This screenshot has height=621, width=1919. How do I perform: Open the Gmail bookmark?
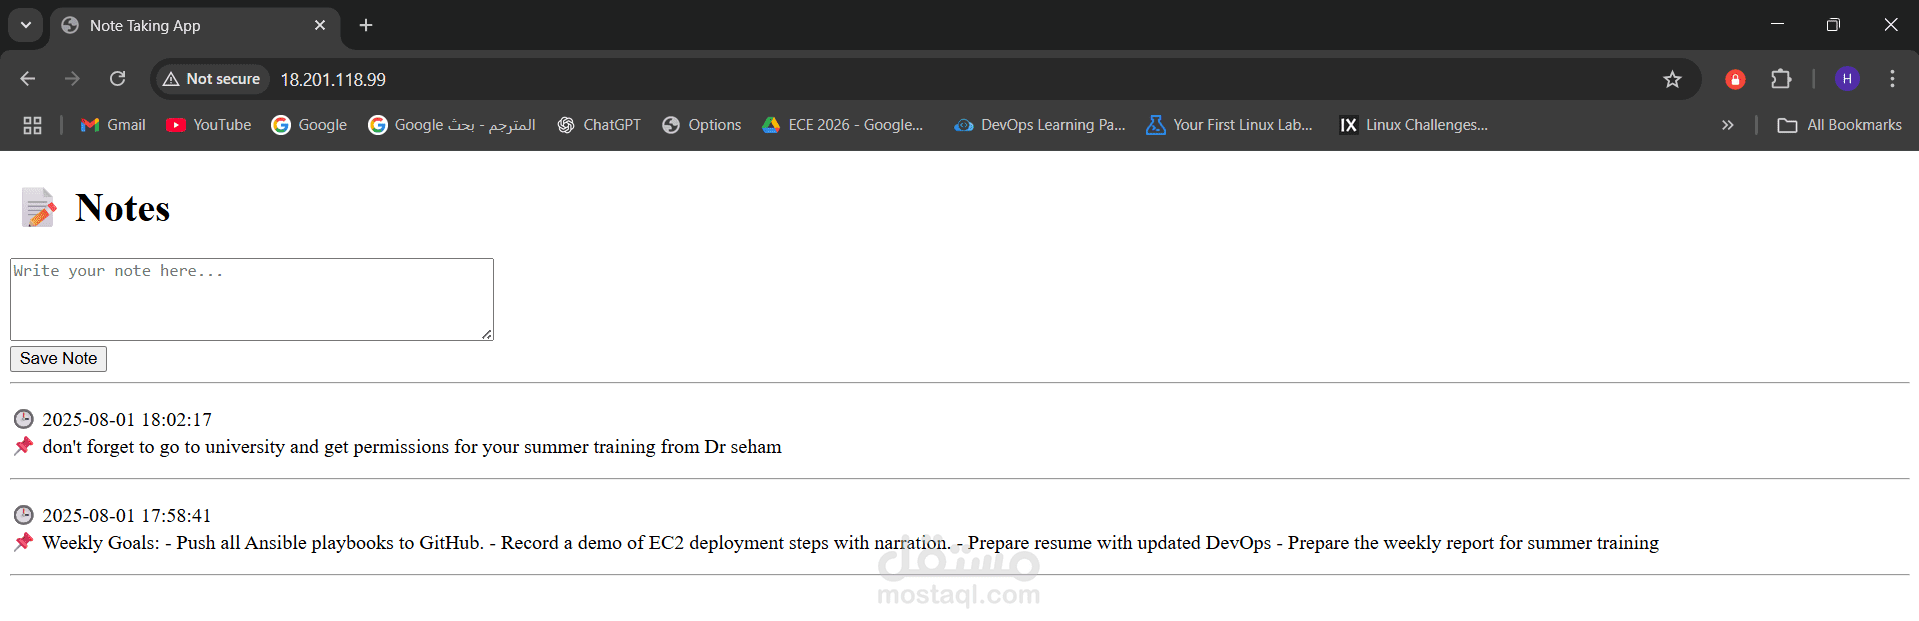[113, 125]
